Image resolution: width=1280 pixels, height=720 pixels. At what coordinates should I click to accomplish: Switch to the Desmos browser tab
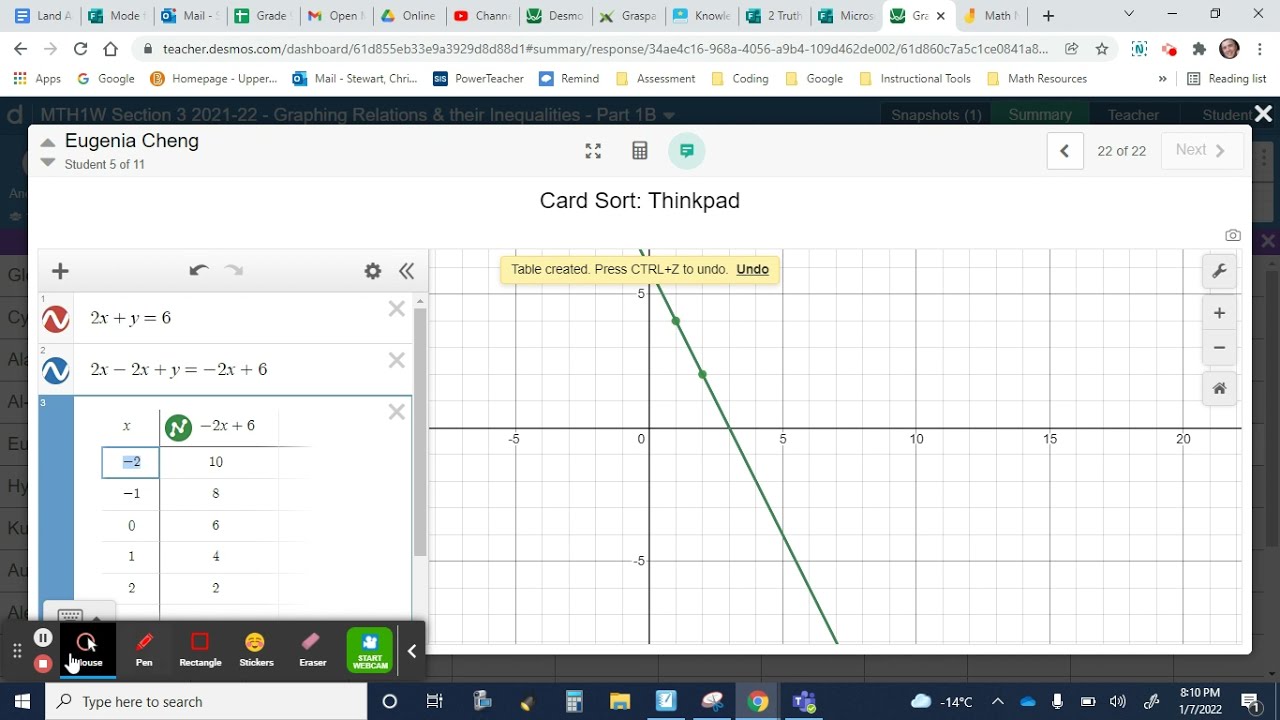[x=553, y=16]
